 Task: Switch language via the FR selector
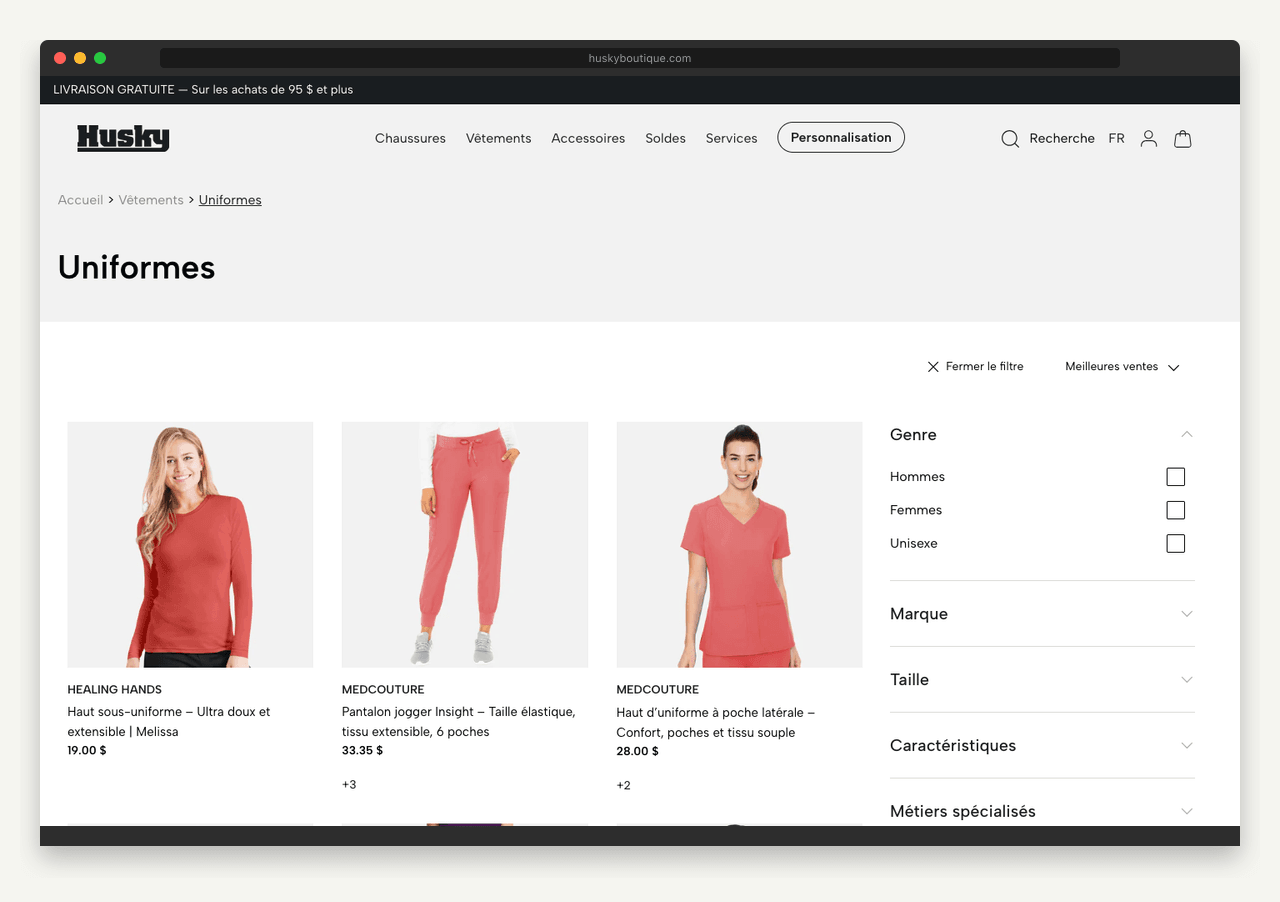(x=1116, y=138)
